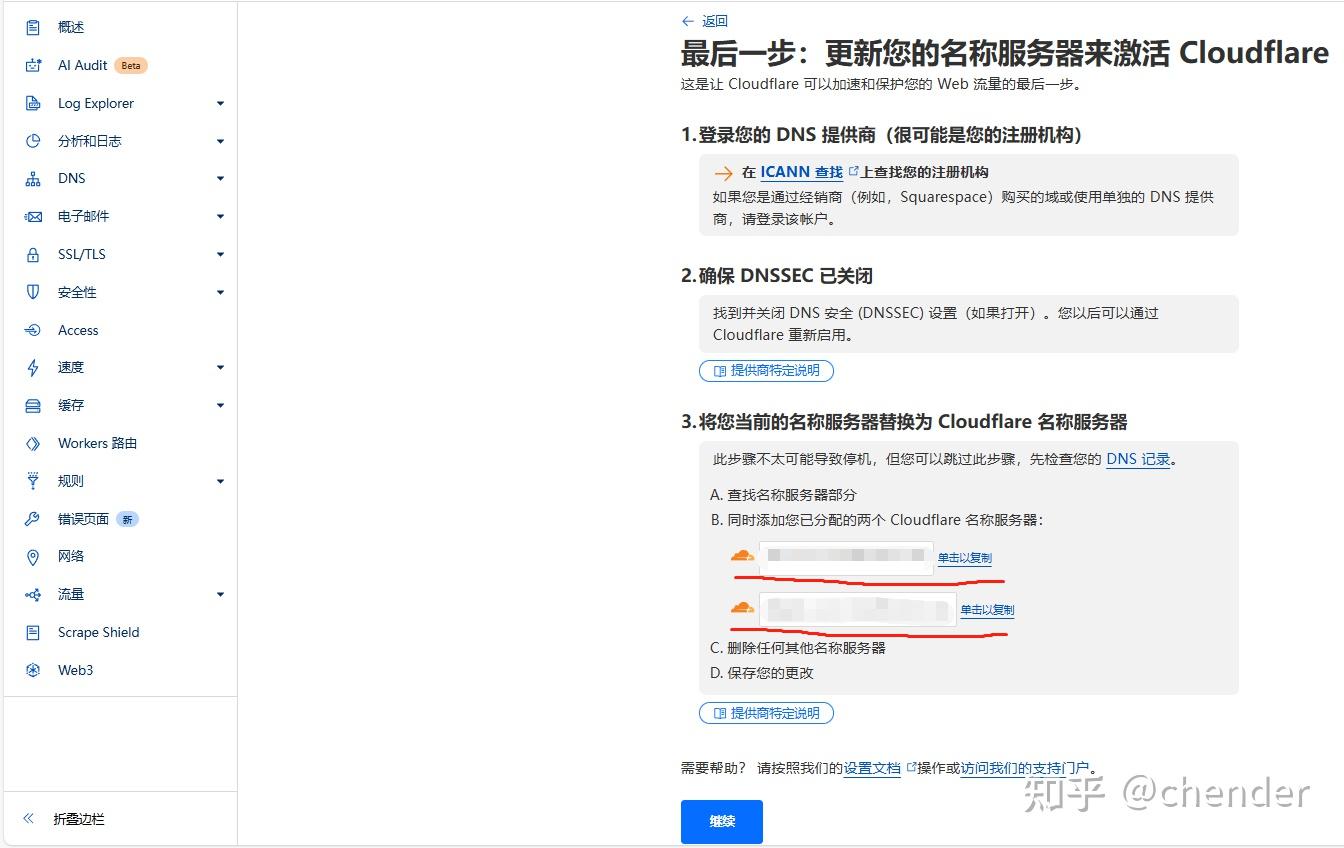
Task: Select the 安全性 section icon
Action: (x=32, y=292)
